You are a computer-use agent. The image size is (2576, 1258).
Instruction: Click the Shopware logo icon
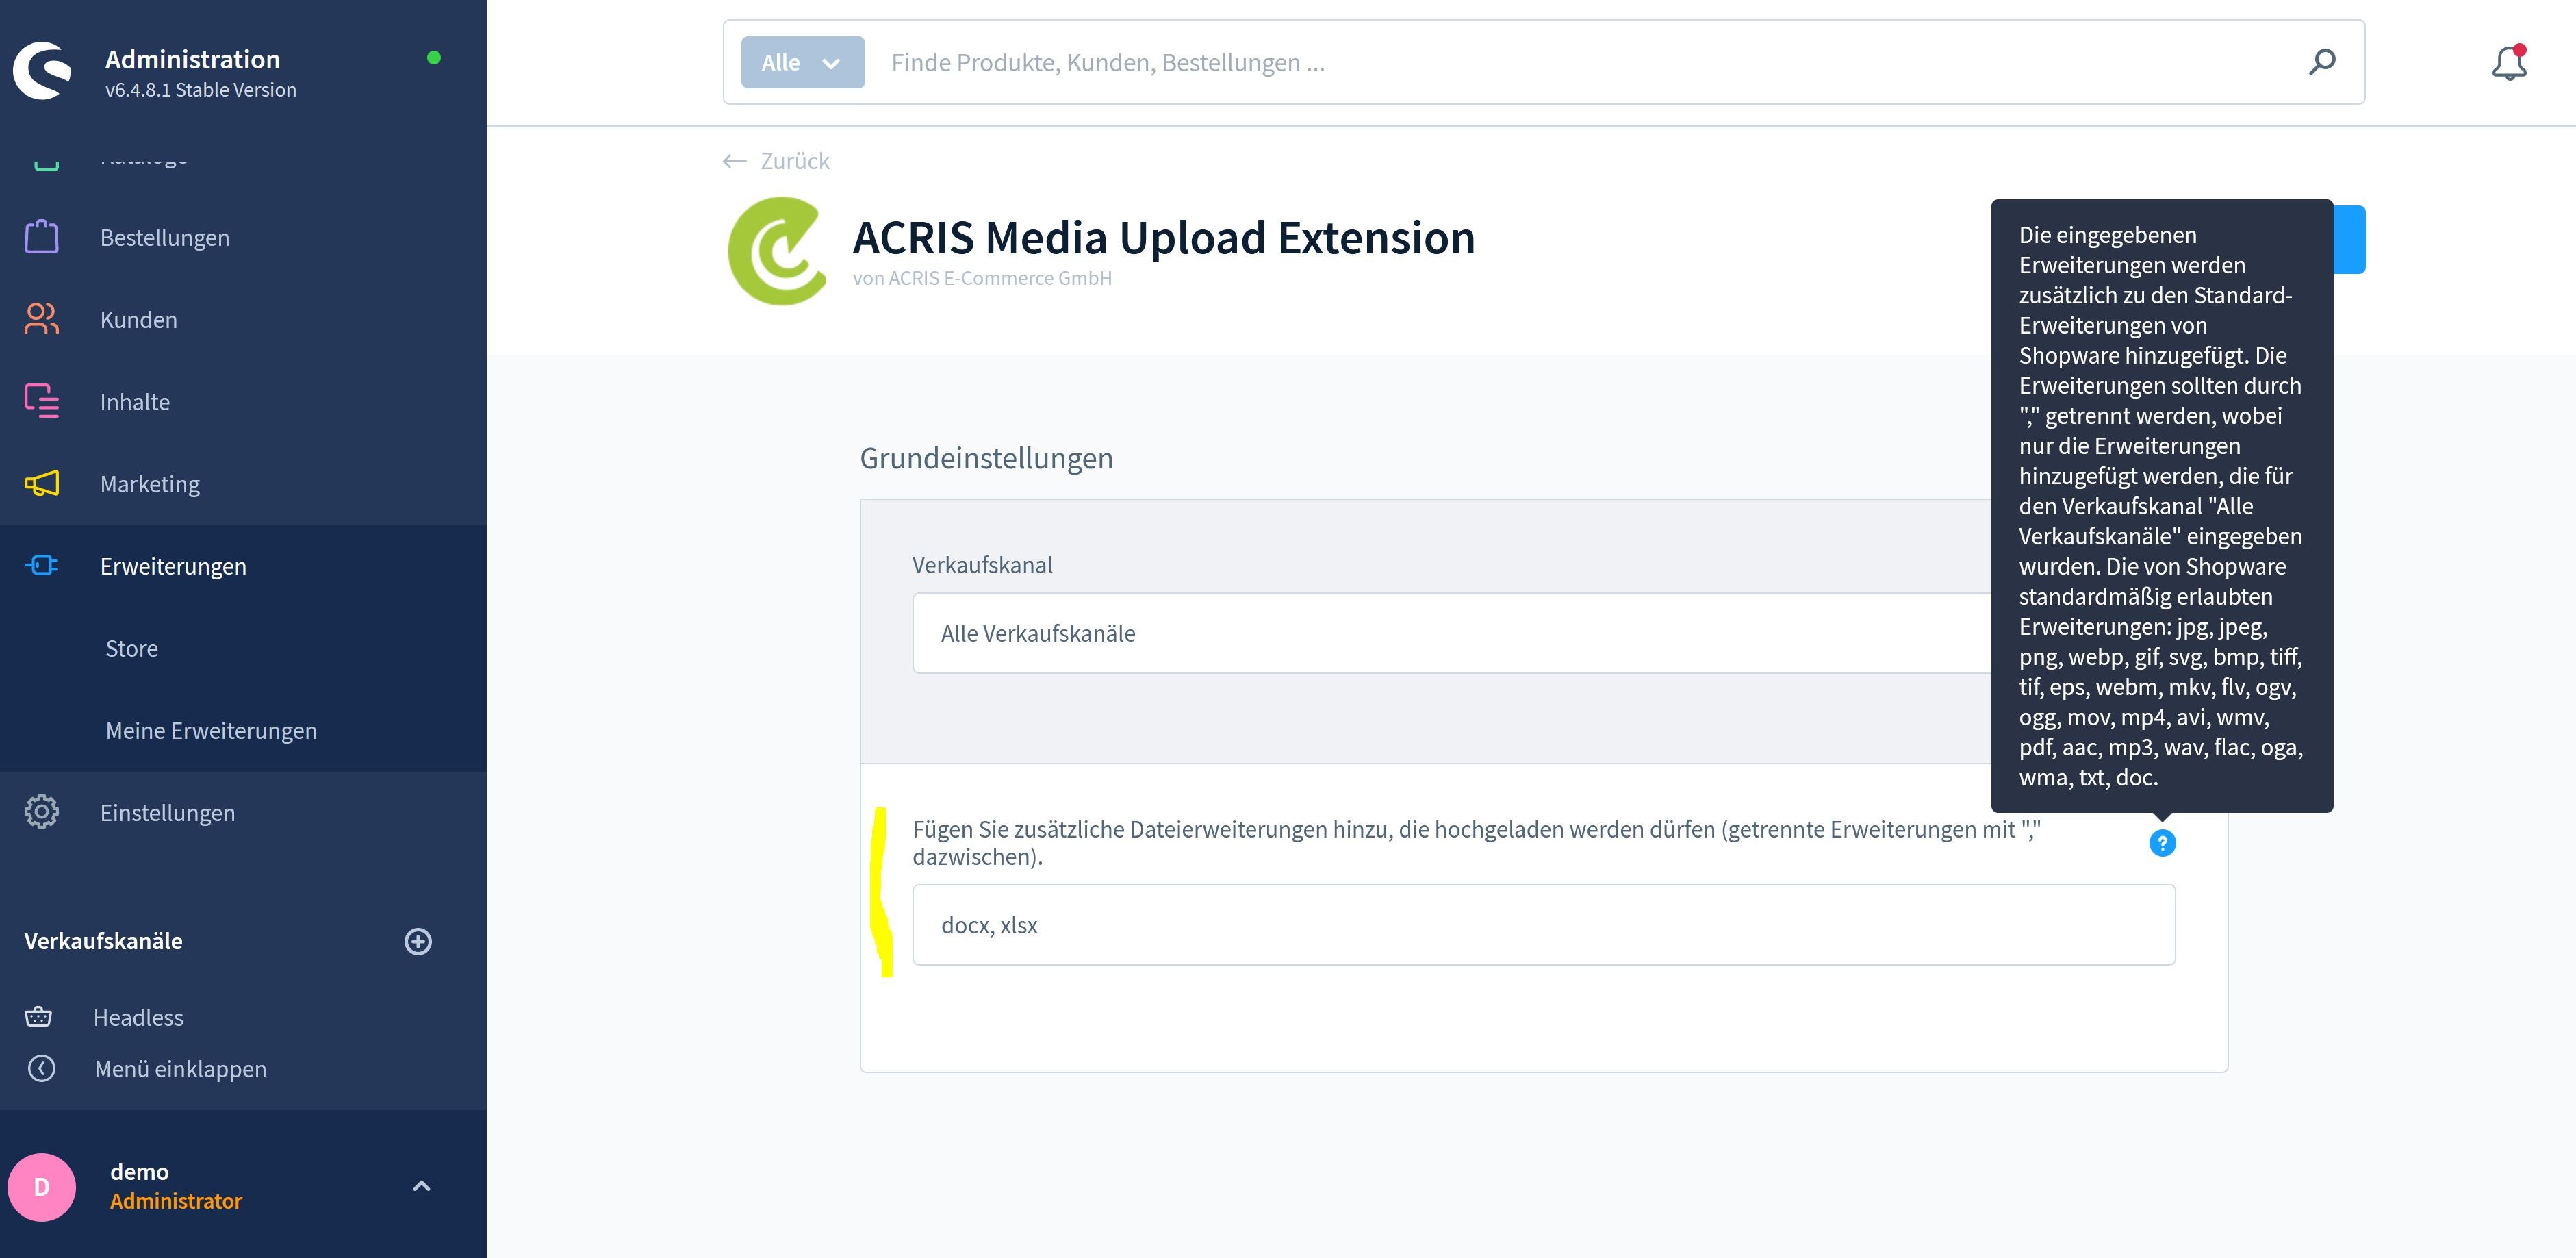tap(42, 71)
